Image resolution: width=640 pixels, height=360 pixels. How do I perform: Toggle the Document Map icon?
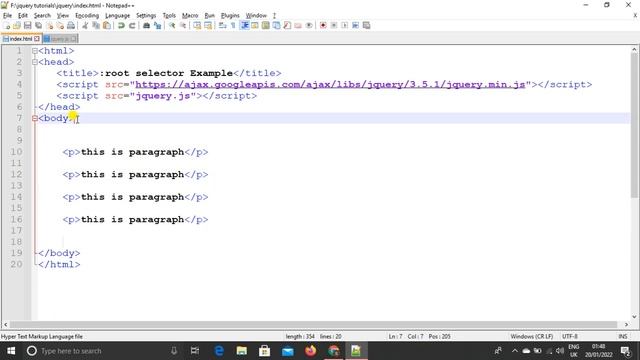click(x=266, y=25)
